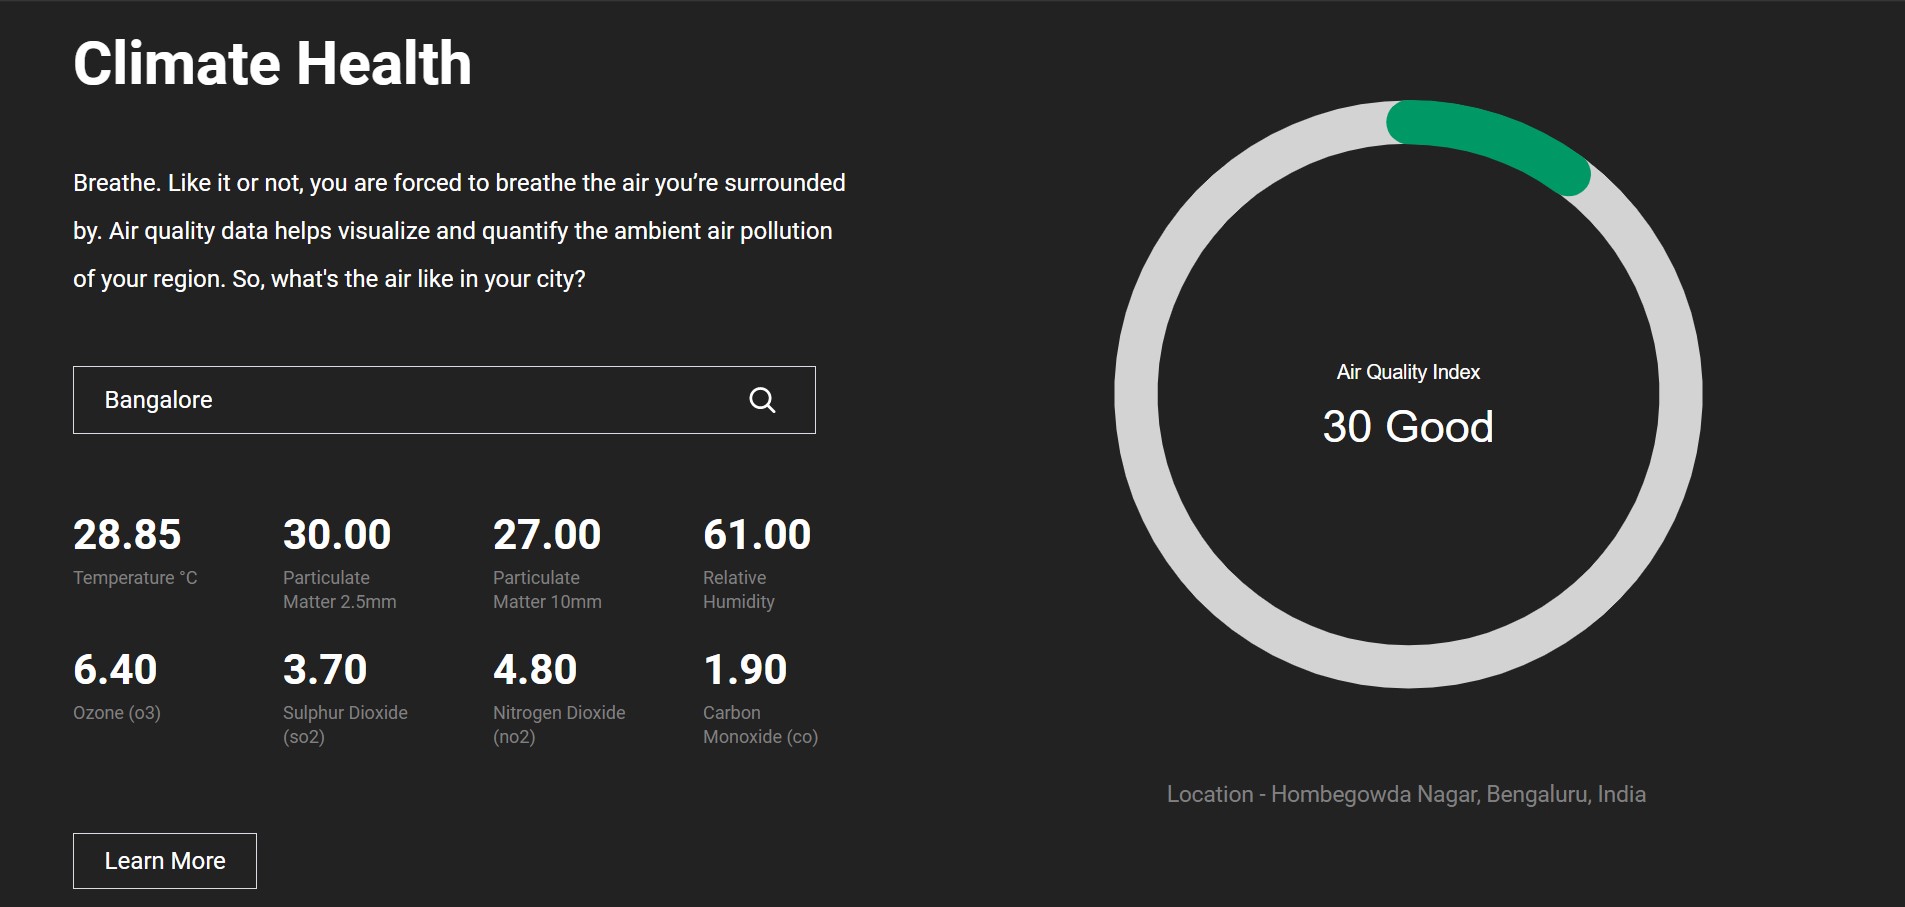Select the Relative Humidity value 61.00
The height and width of the screenshot is (907, 1905).
click(757, 536)
